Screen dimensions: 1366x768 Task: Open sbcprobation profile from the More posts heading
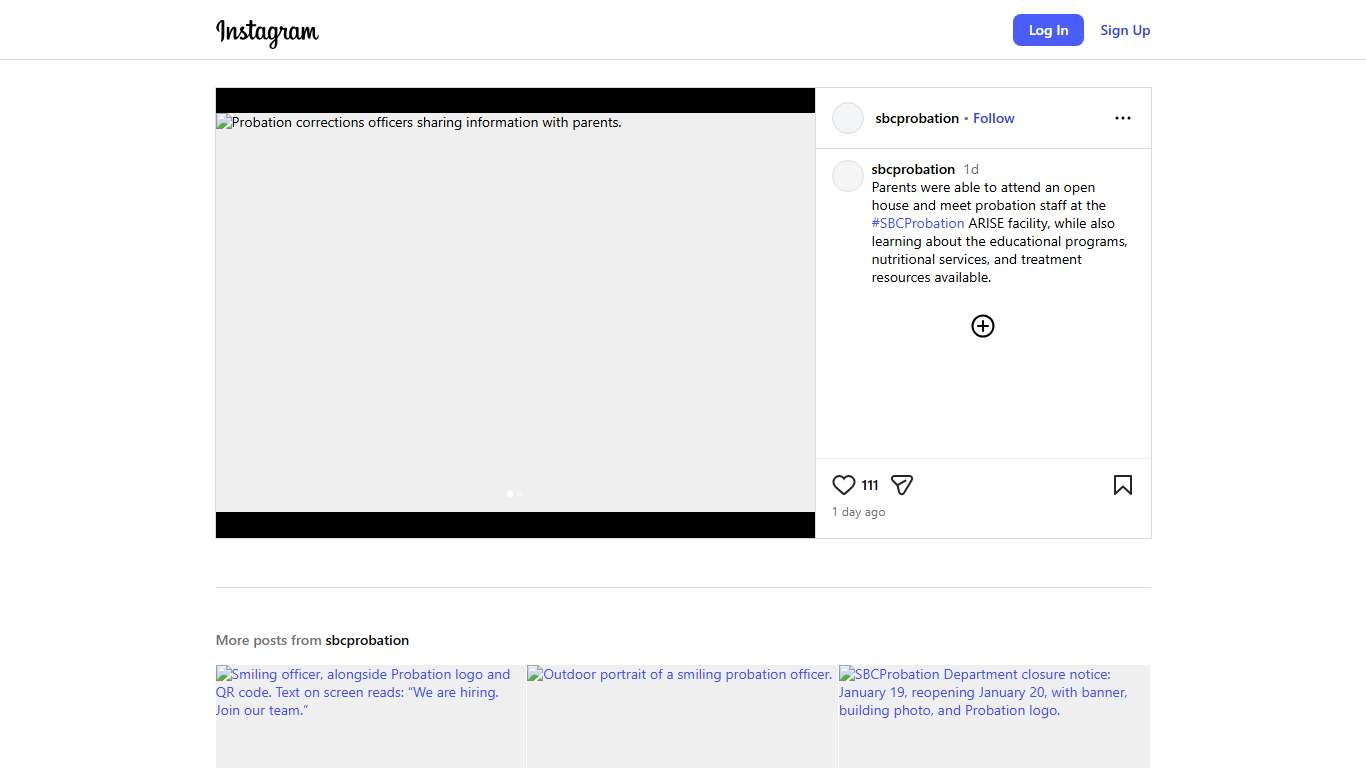coord(366,640)
